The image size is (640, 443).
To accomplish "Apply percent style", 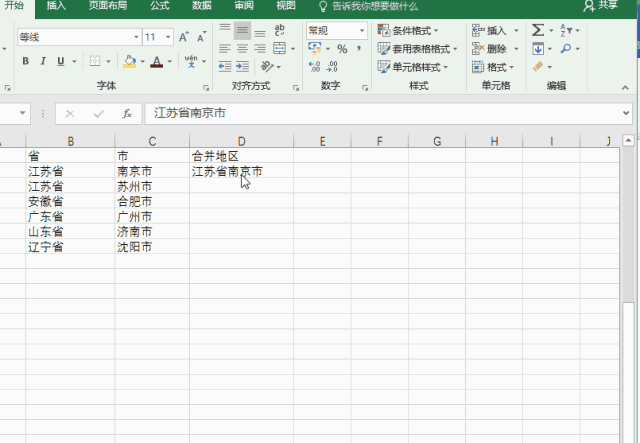I will click(342, 49).
